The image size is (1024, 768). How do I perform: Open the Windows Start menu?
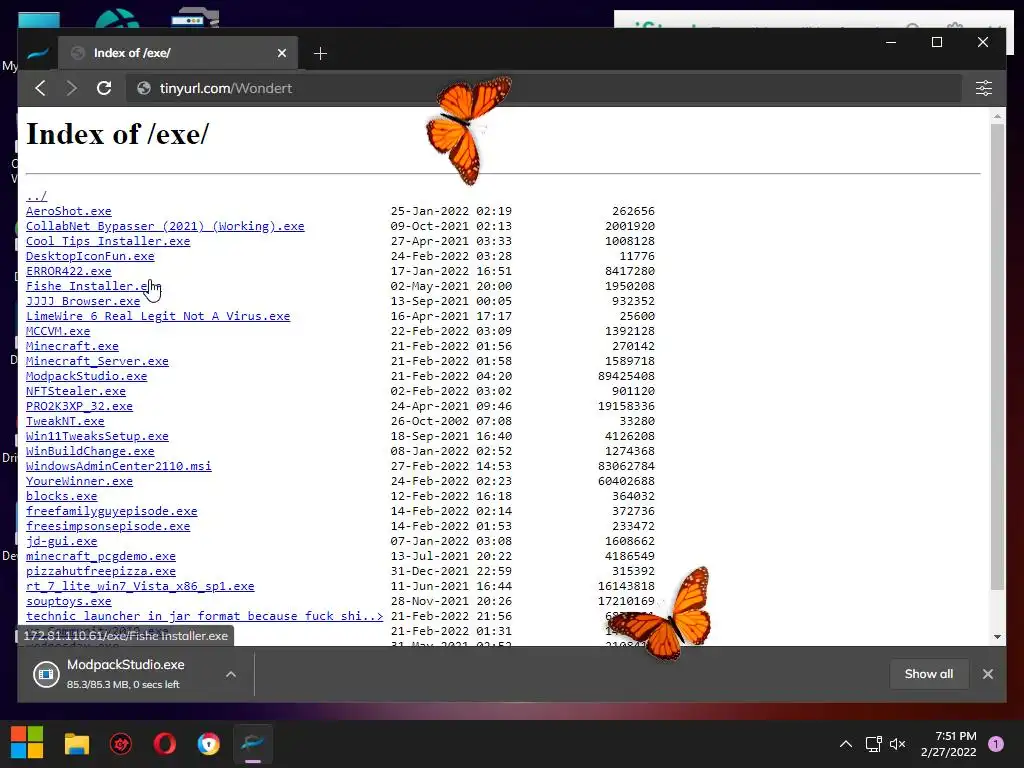(x=27, y=743)
